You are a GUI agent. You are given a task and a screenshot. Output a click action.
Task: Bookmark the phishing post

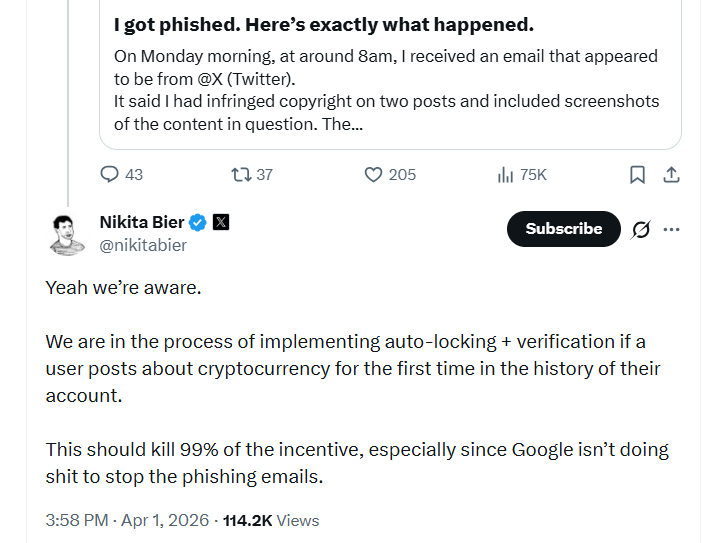637,175
